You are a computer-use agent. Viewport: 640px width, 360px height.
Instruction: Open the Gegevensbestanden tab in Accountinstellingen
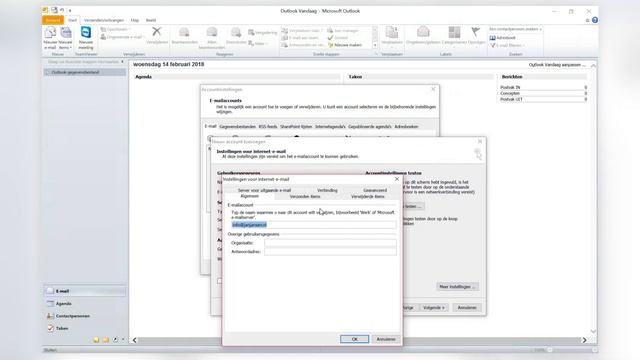point(237,127)
